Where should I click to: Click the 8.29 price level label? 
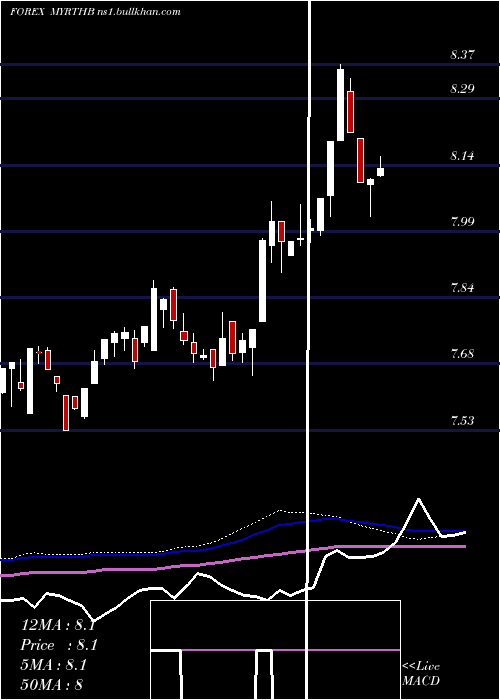[x=462, y=88]
